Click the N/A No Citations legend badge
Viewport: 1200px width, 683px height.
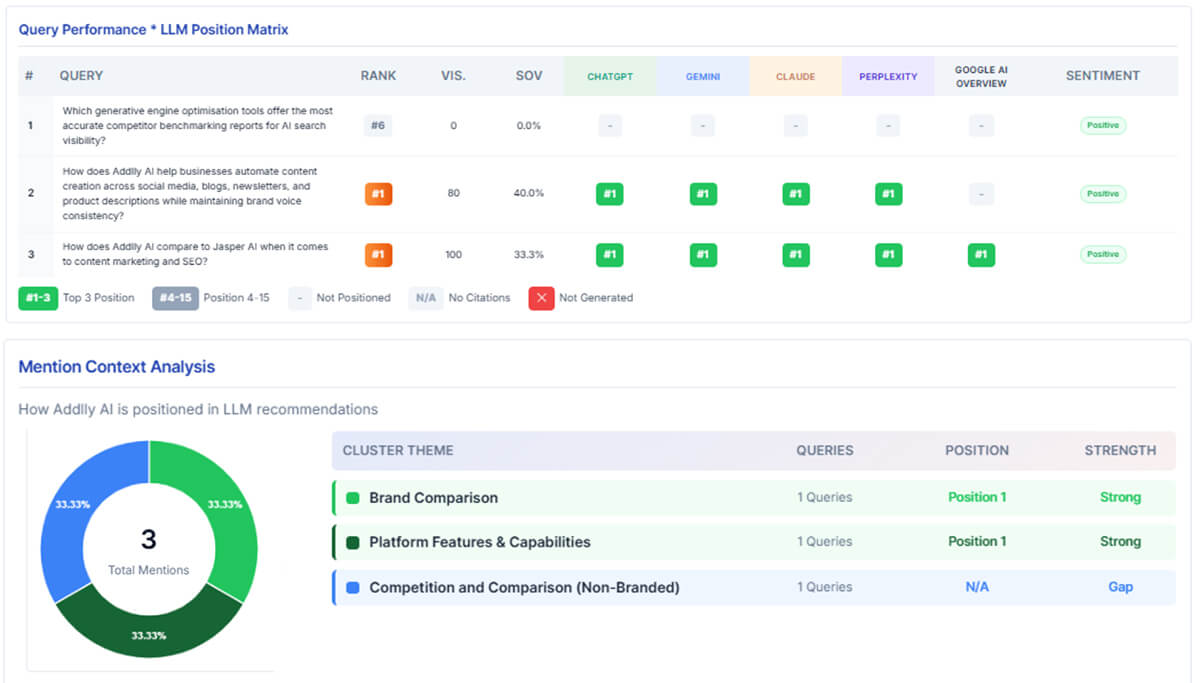point(426,297)
